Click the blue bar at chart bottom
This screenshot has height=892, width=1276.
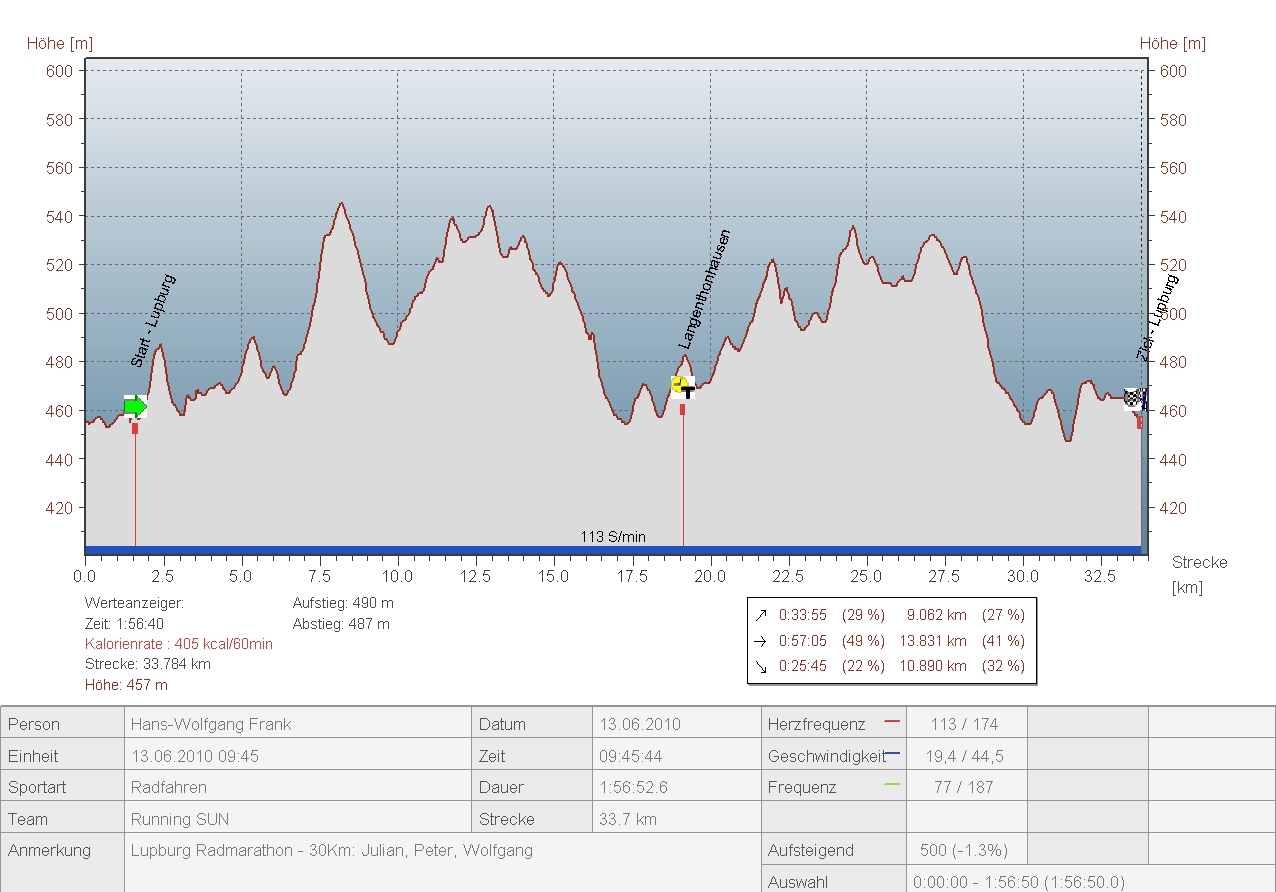point(400,550)
